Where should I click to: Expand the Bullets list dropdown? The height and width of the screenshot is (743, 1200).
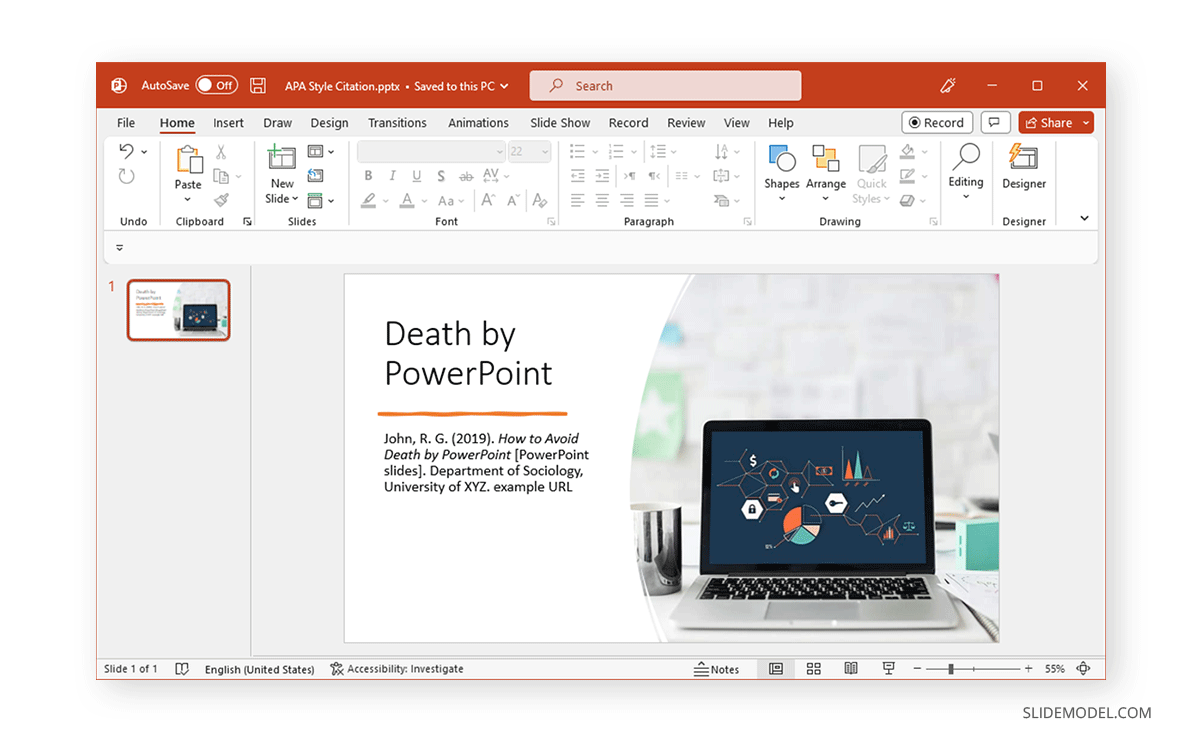click(x=596, y=152)
